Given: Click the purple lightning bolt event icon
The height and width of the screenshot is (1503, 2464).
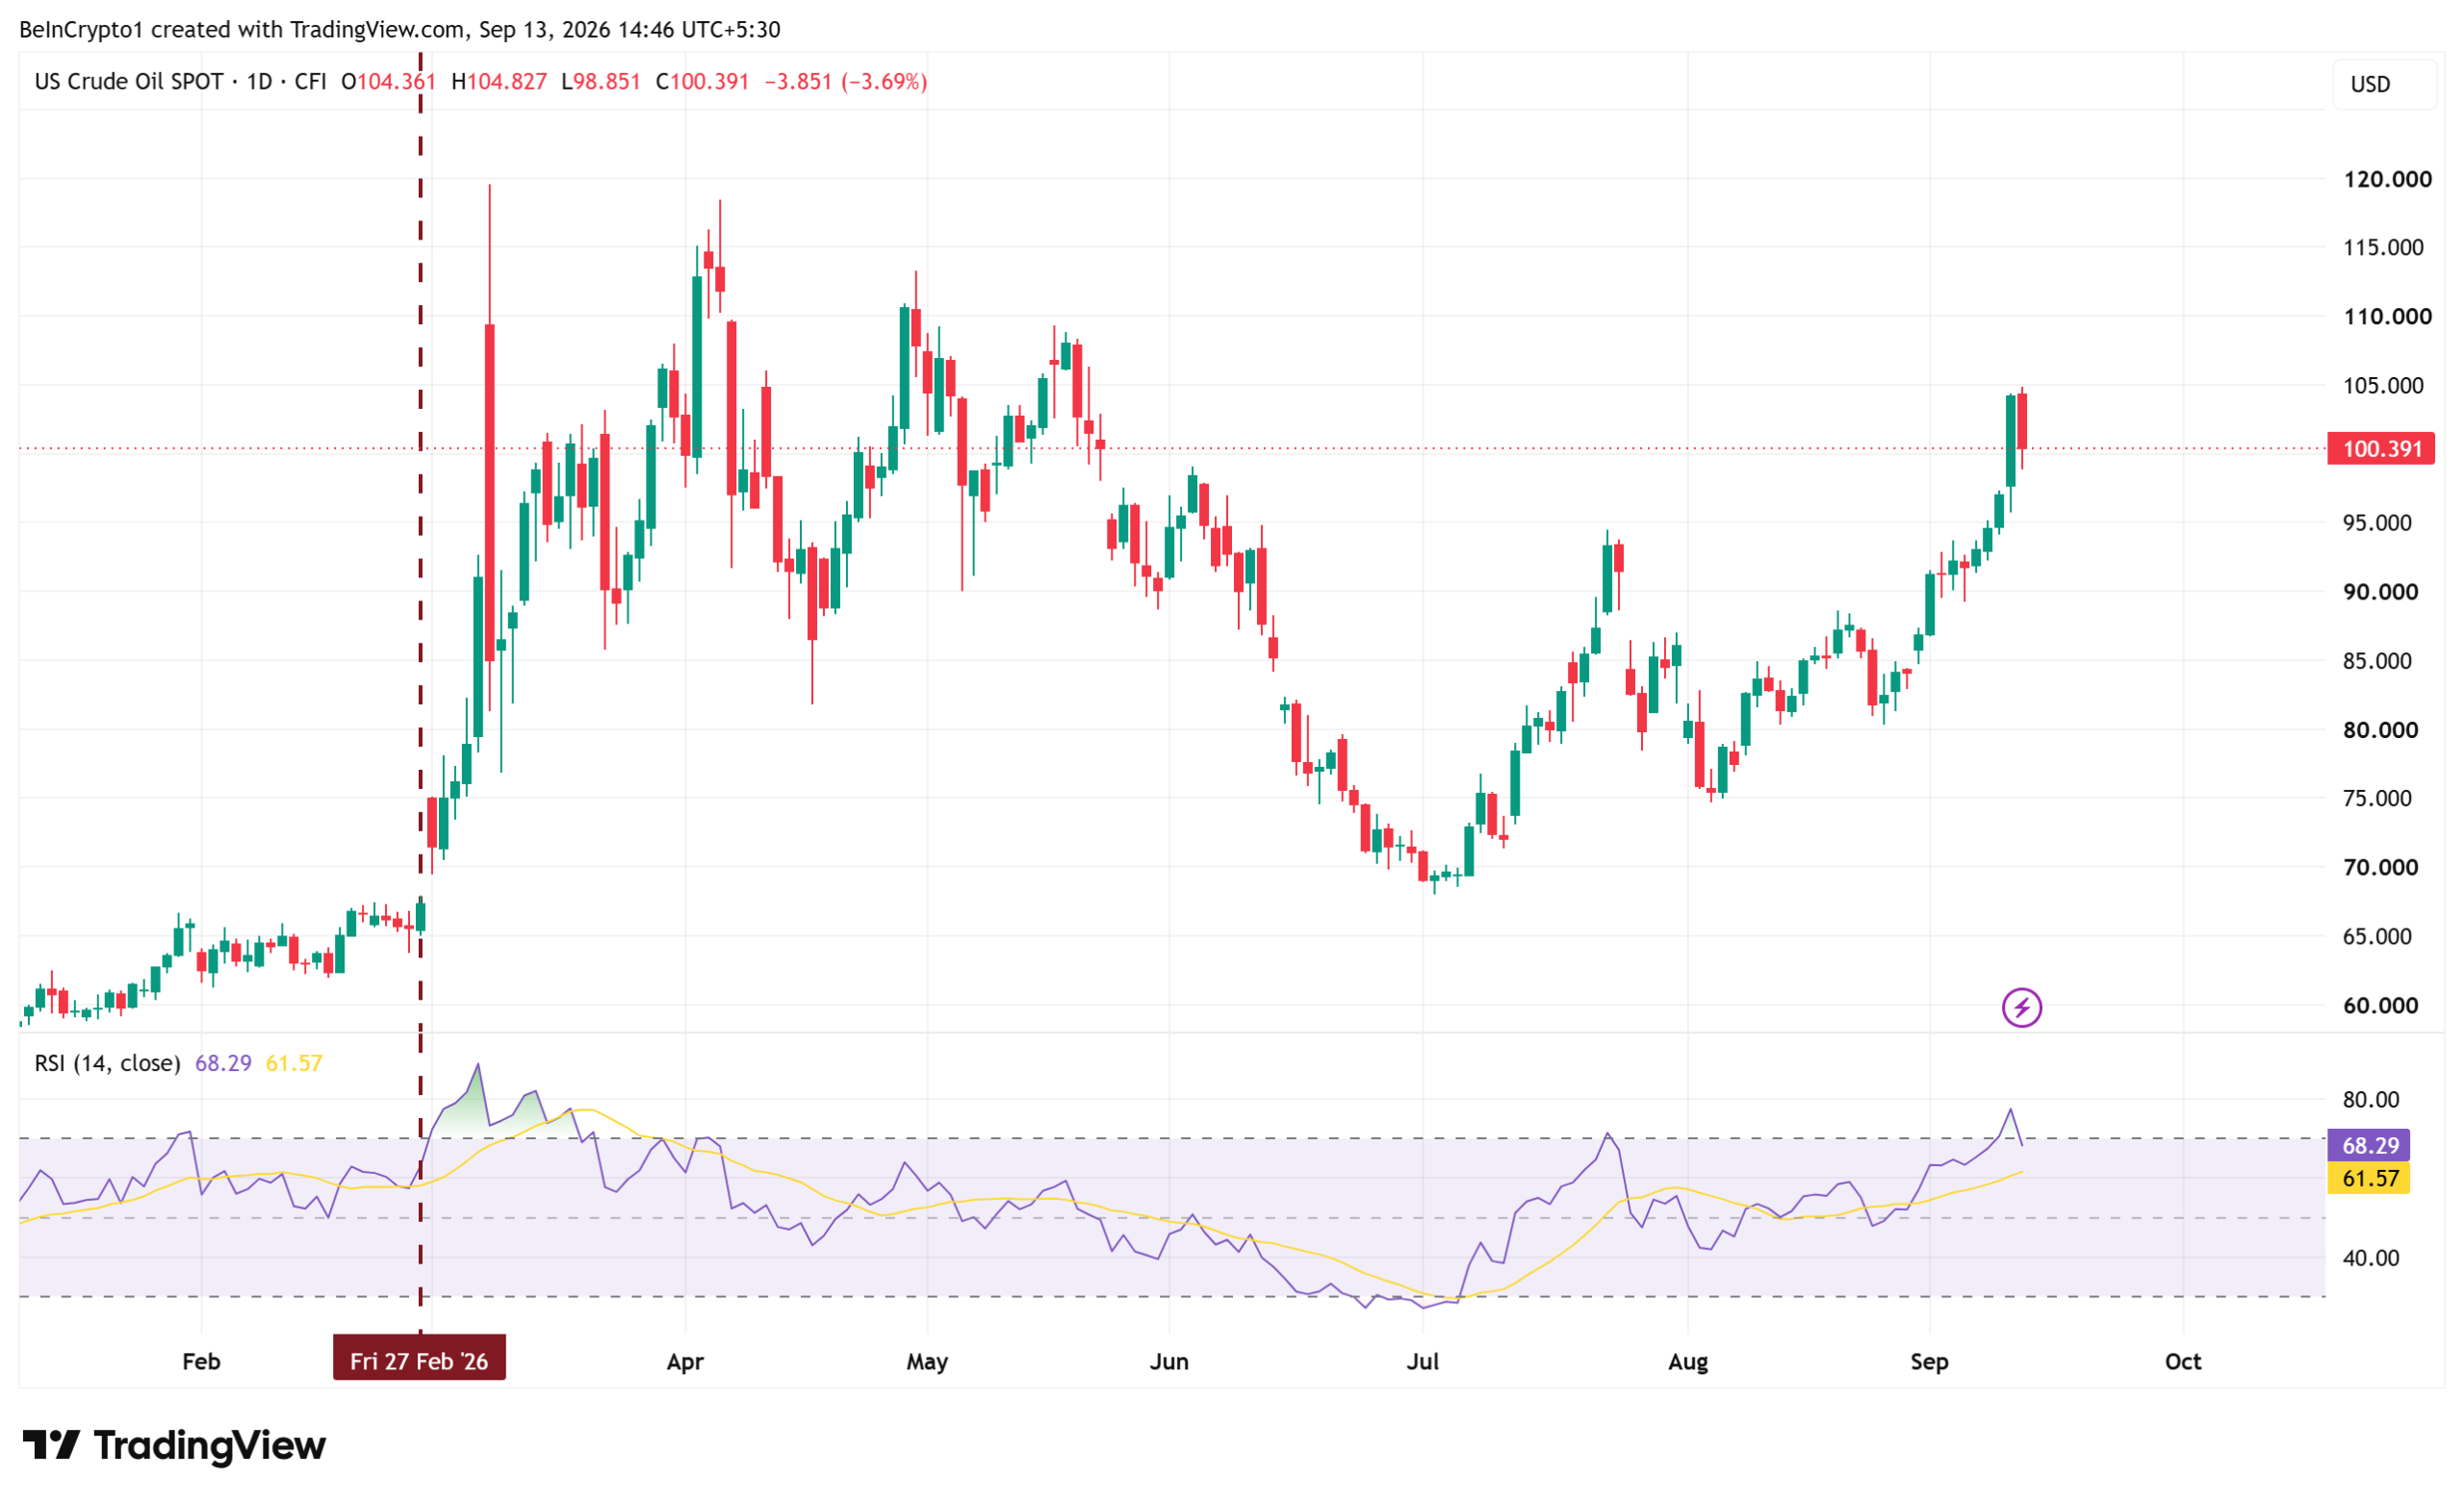Looking at the screenshot, I should tap(2021, 1007).
